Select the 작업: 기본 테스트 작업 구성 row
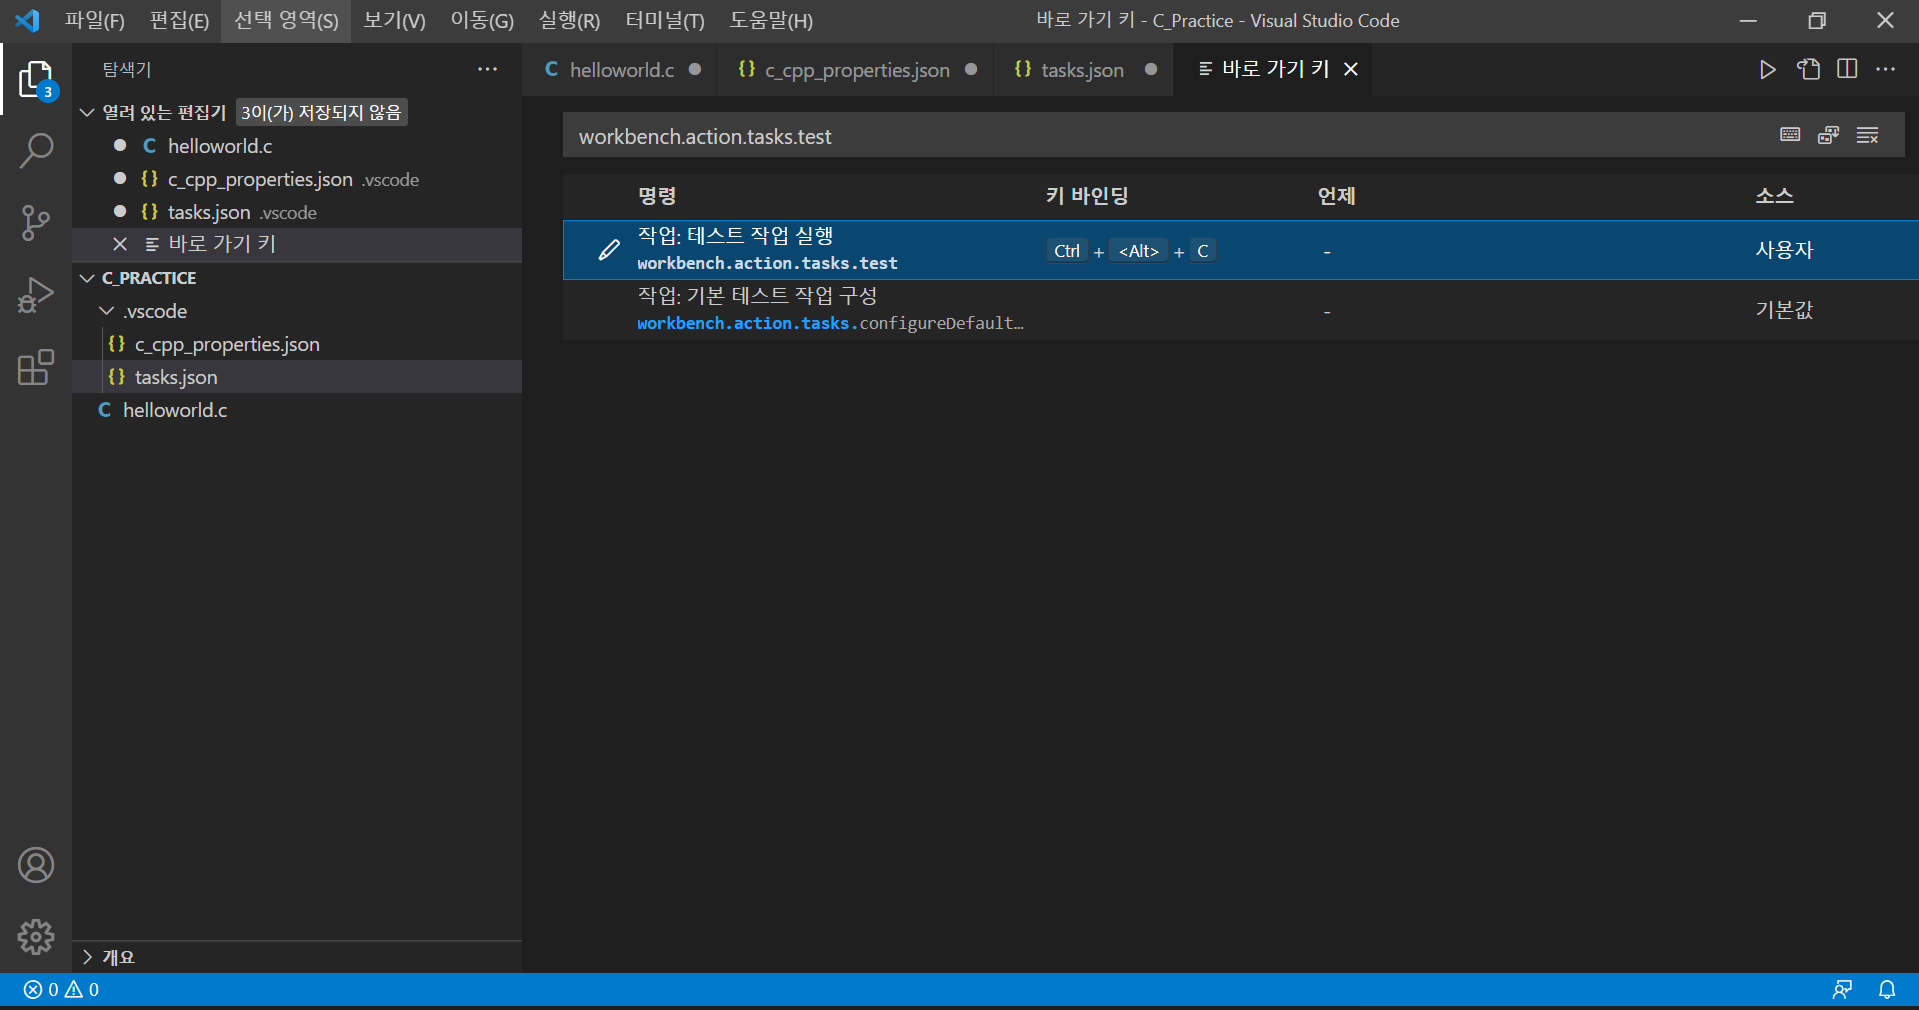Viewport: 1919px width, 1010px height. pos(1241,310)
